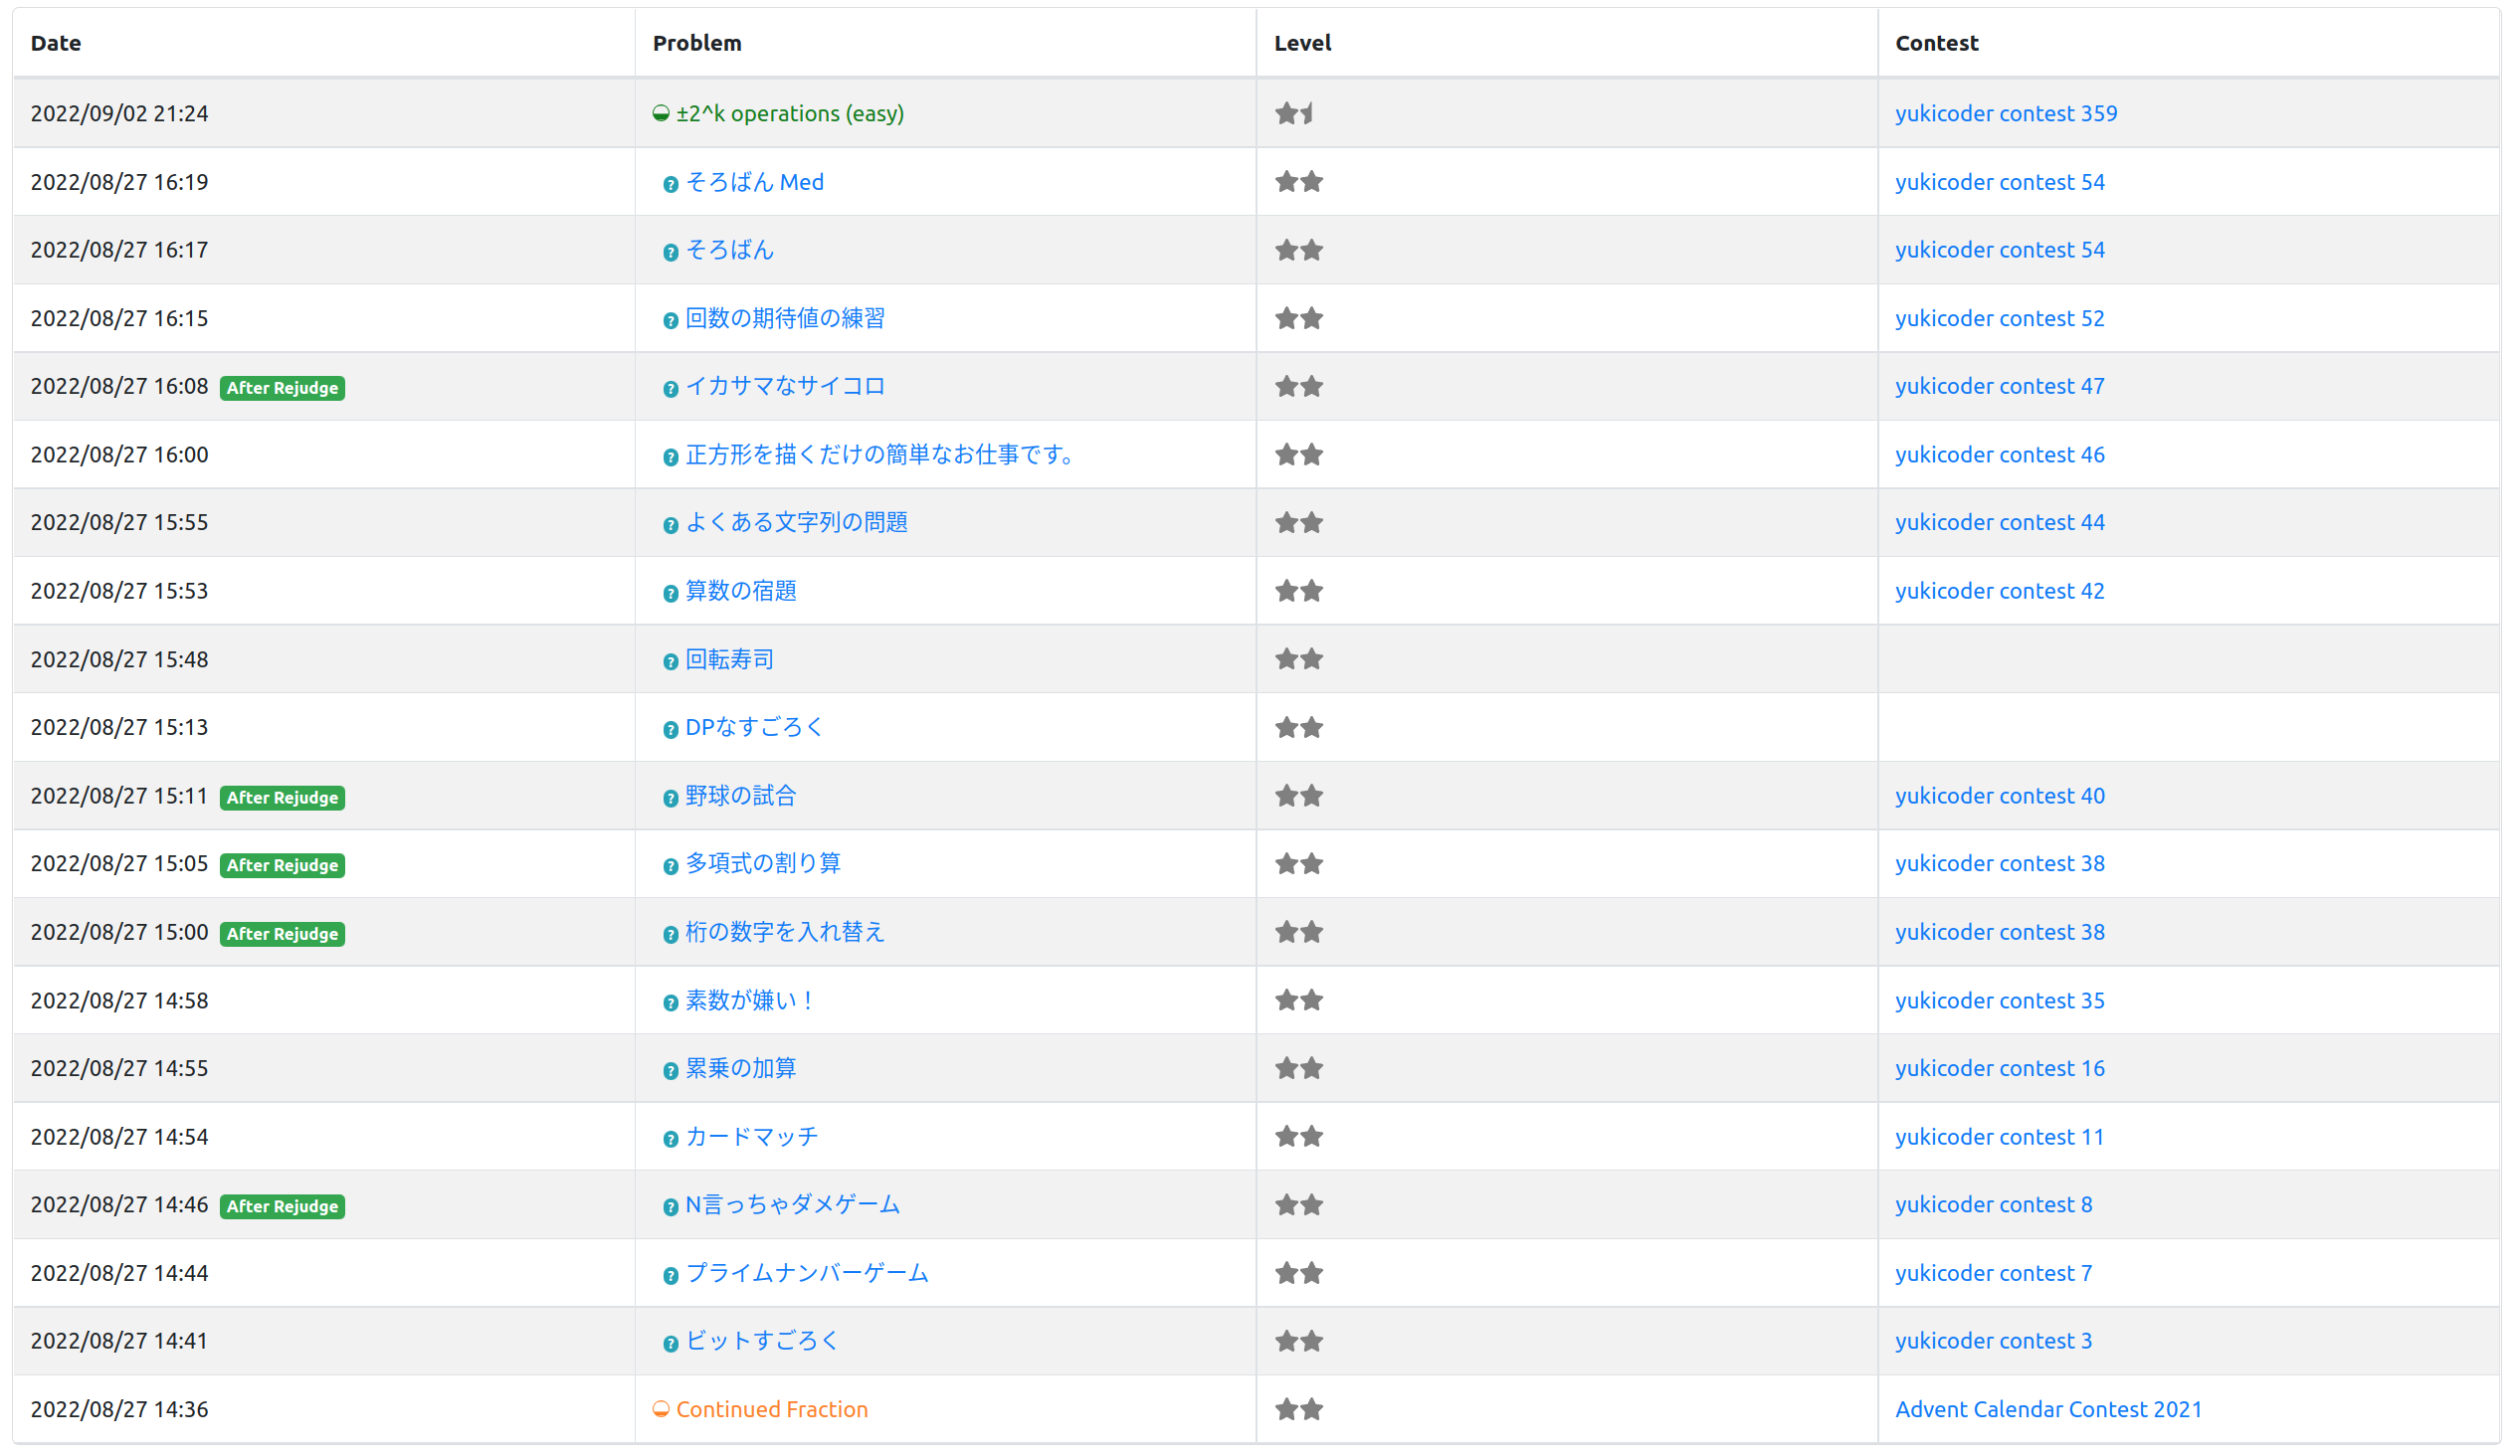This screenshot has height=1456, width=2520.
Task: Open the problem 素数が嫌い!
Action: 750,1000
